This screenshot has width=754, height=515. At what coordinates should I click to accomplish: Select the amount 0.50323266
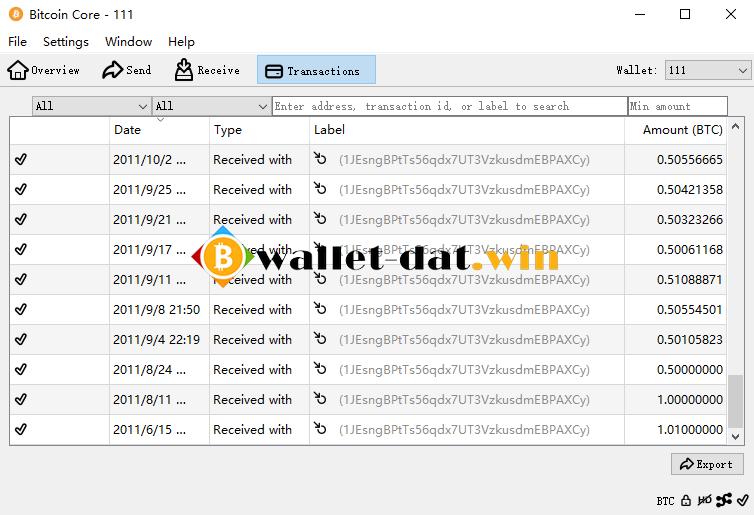[690, 220]
